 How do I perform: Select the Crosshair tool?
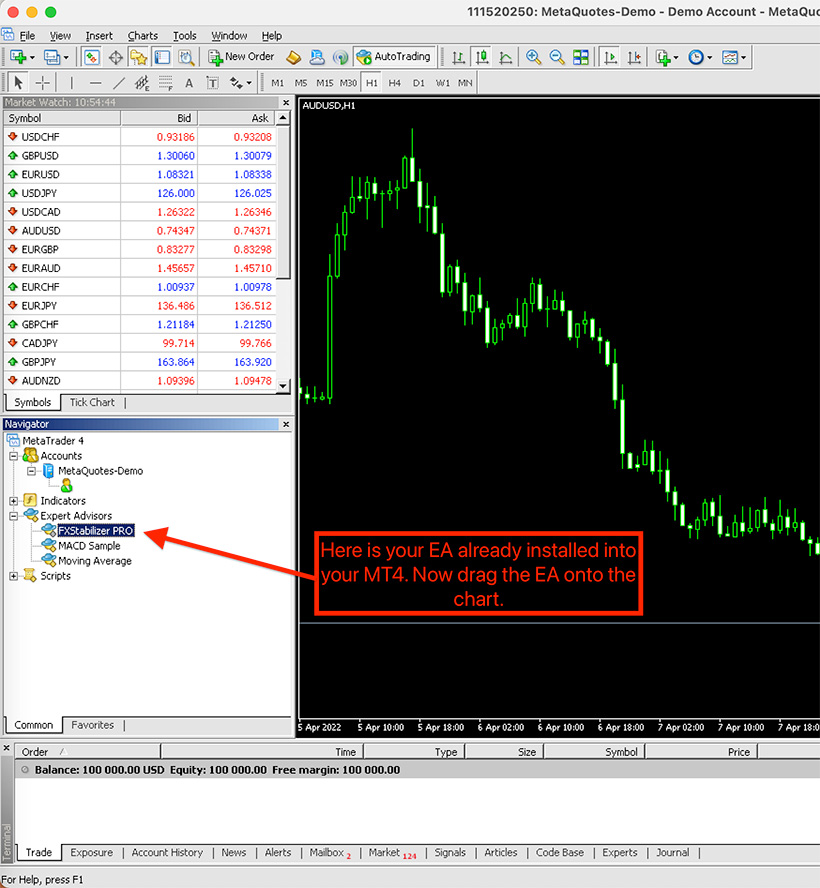point(42,83)
